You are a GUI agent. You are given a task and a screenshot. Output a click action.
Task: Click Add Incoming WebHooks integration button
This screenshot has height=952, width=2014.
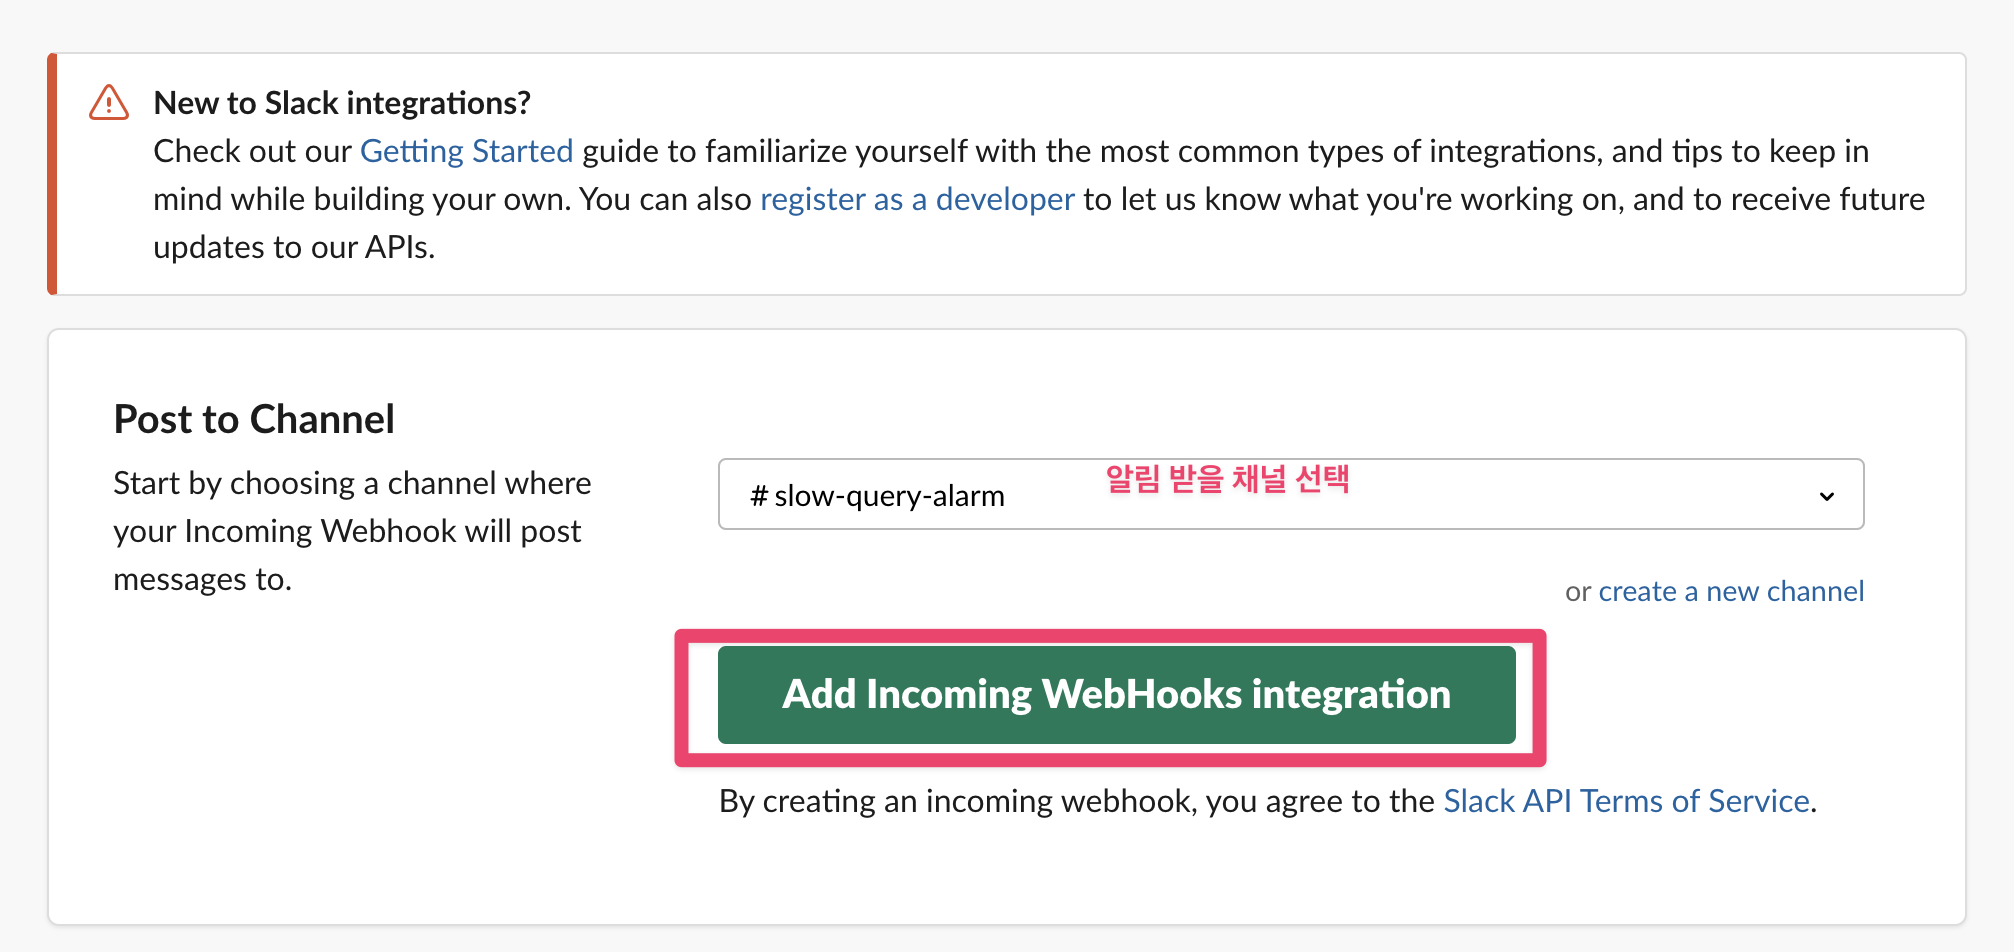point(1116,694)
